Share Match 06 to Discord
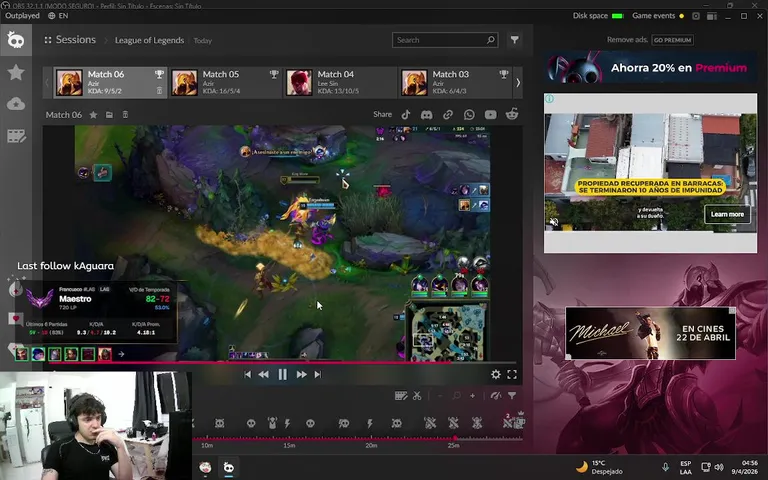The height and width of the screenshot is (480, 768). [427, 115]
